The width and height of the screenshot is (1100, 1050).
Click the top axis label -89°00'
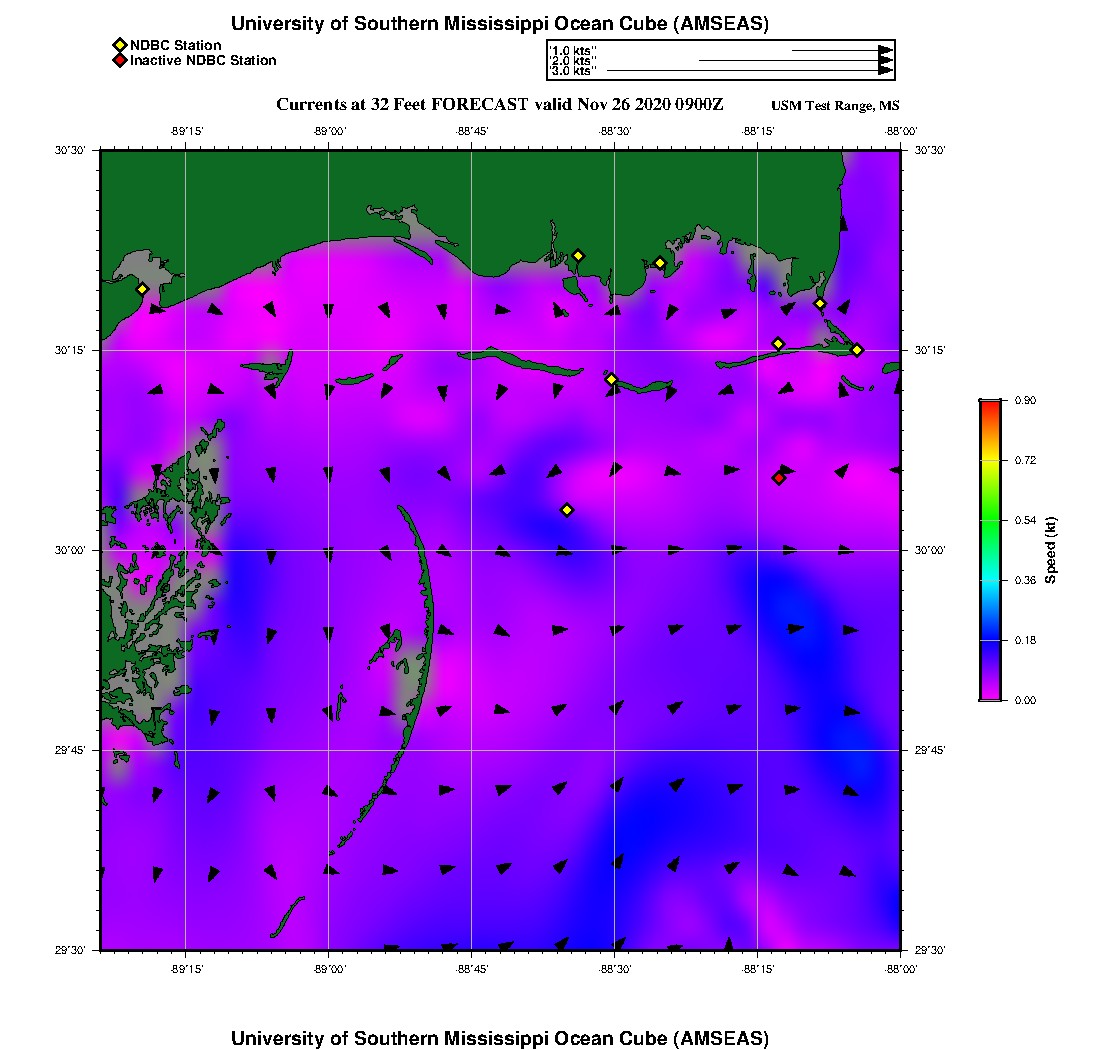coord(328,131)
